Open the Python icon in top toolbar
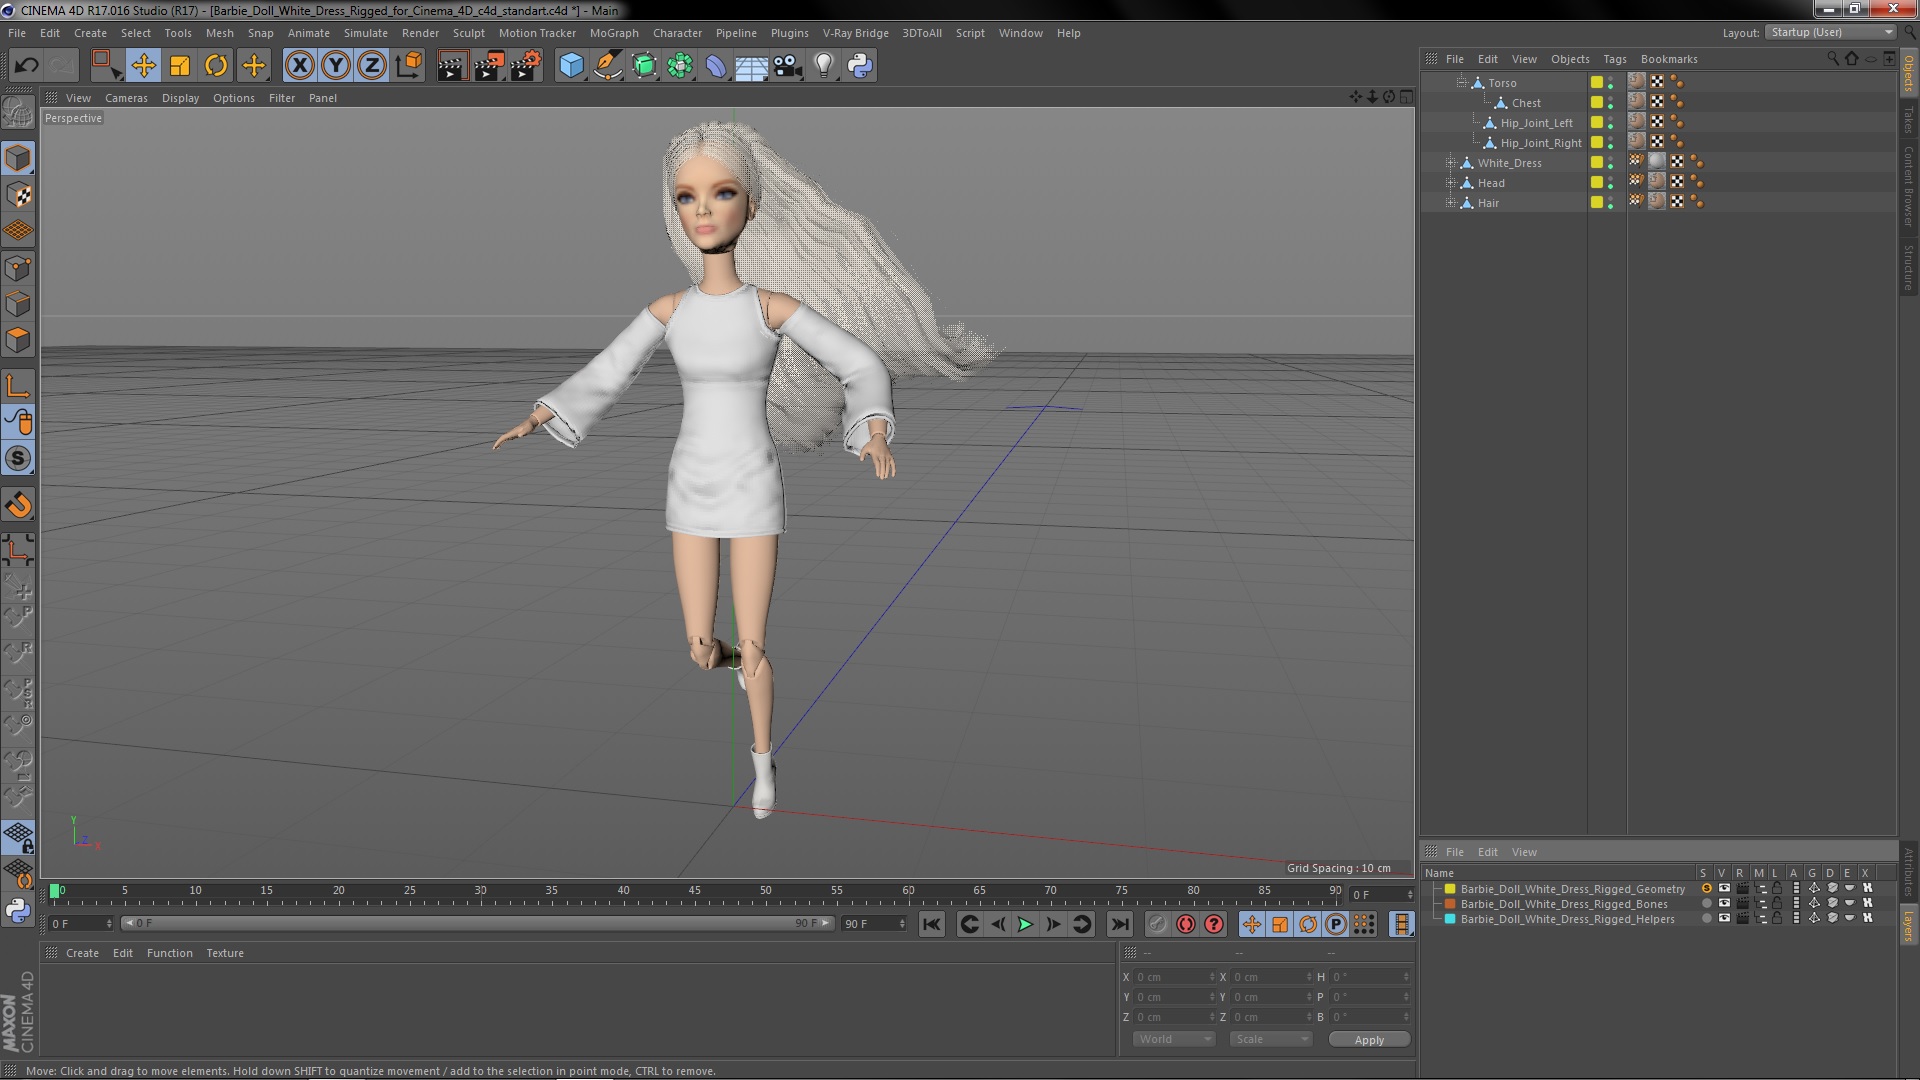The image size is (1920, 1080). point(860,66)
